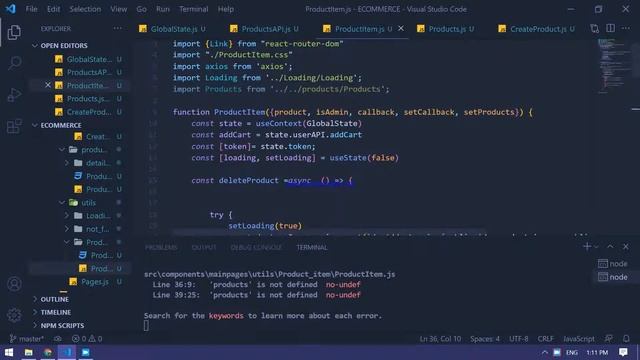Click the taskbar clock showing 1:11 PM
This screenshot has width=640, height=360.
pos(597,352)
